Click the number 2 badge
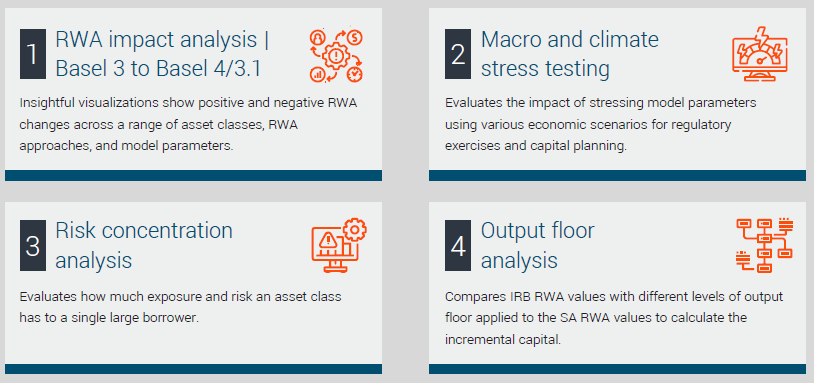The width and height of the screenshot is (814, 383). (x=458, y=54)
